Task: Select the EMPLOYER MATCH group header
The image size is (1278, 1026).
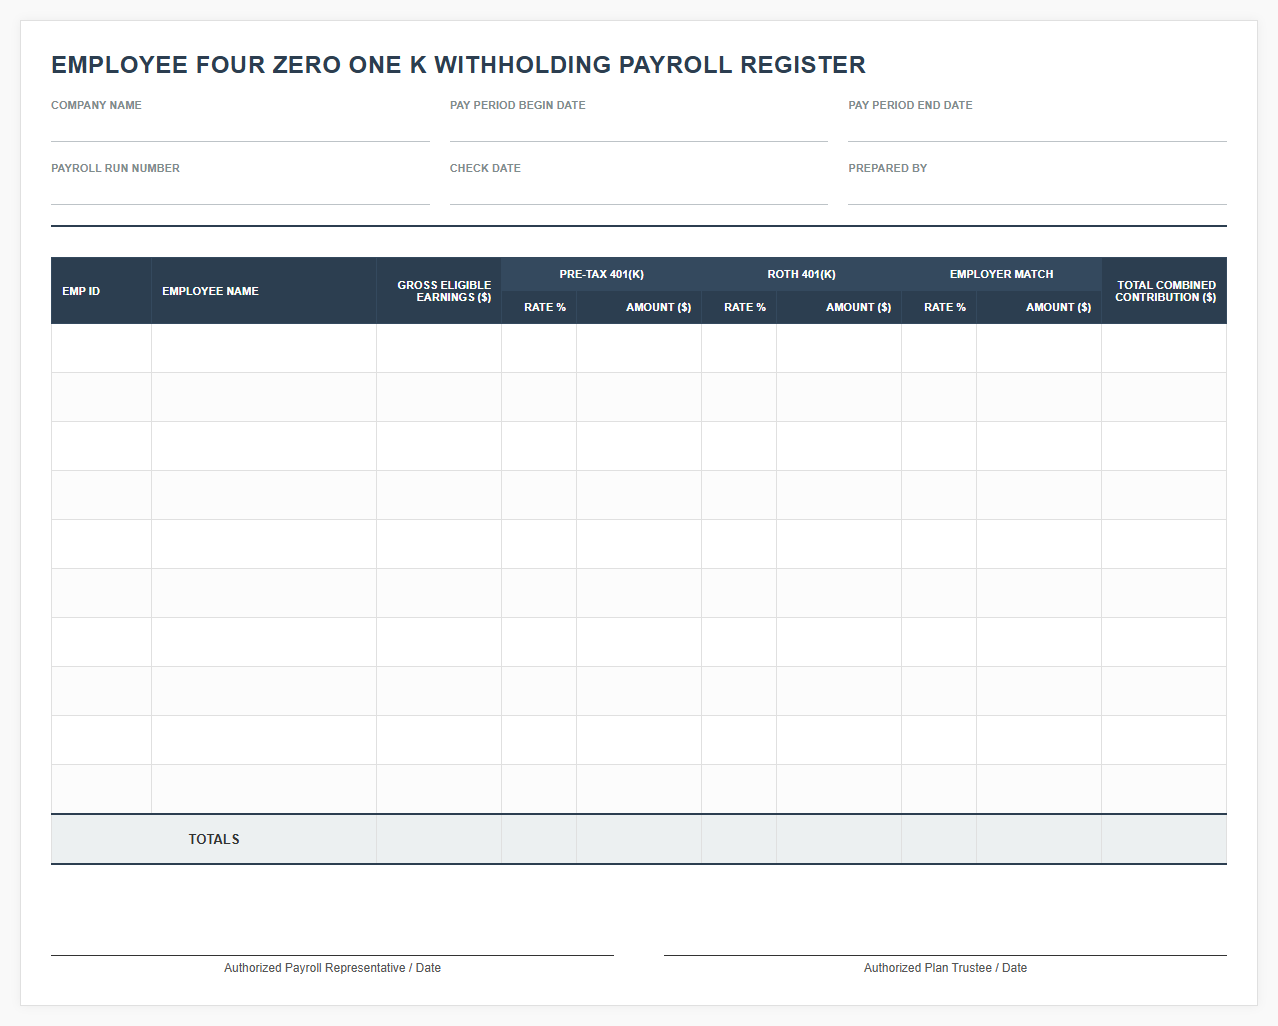Action: click(1001, 274)
